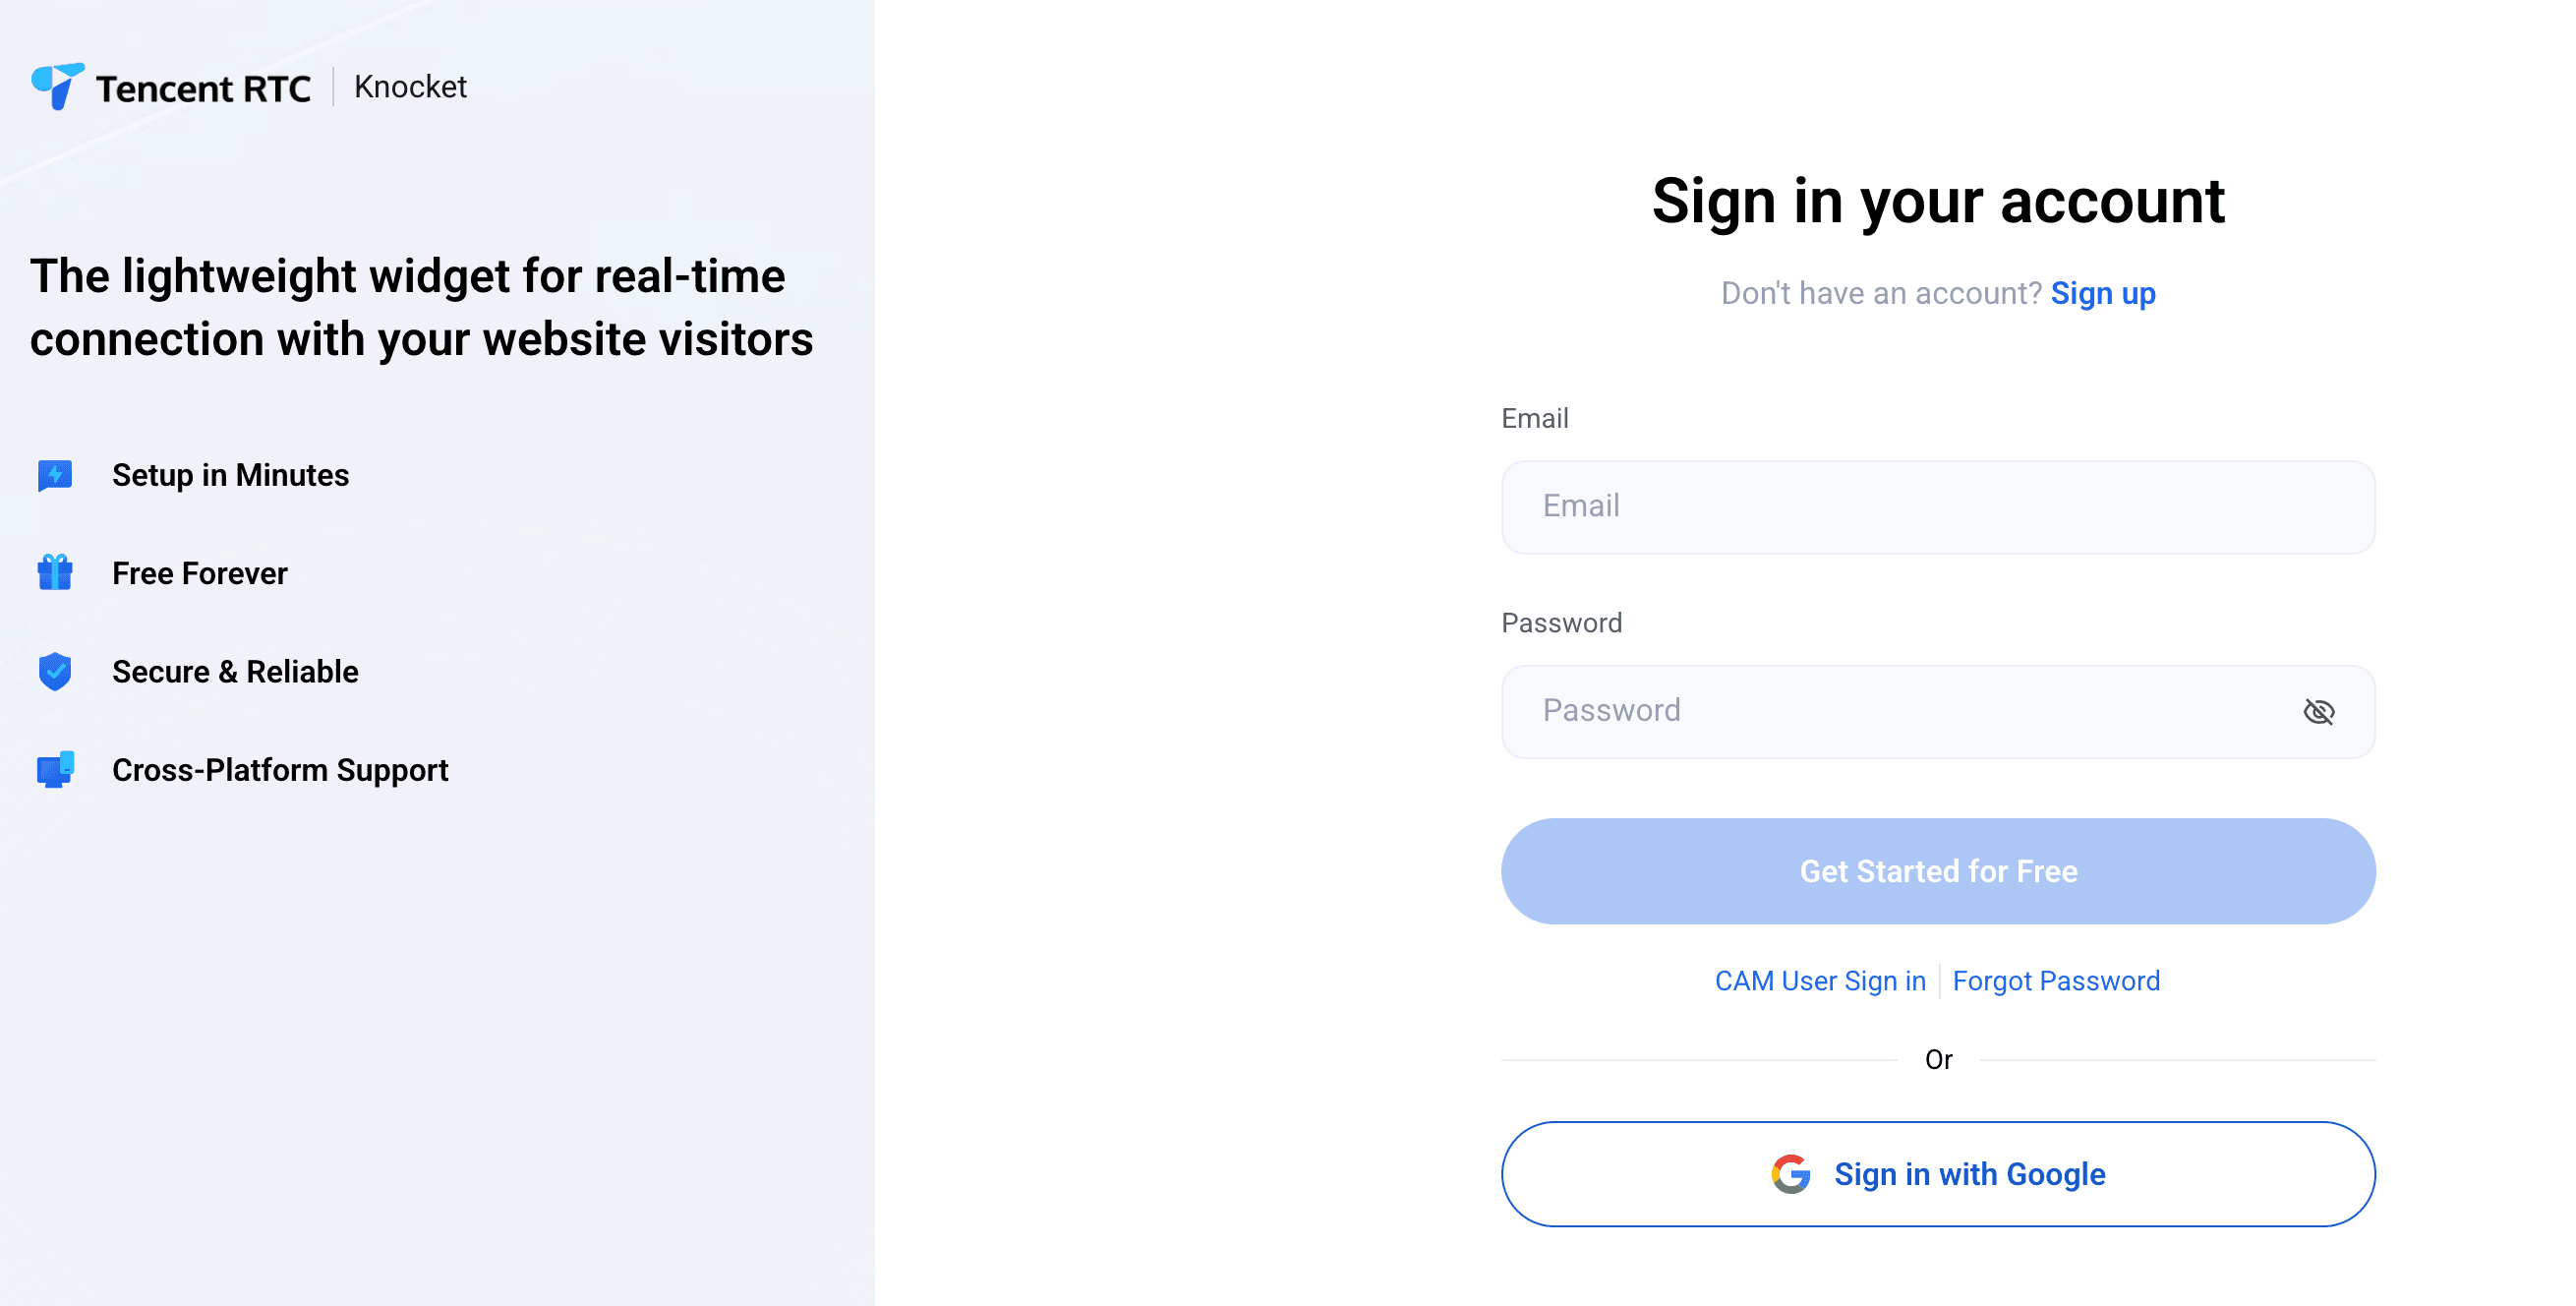Open the Sign up link

(x=2102, y=293)
